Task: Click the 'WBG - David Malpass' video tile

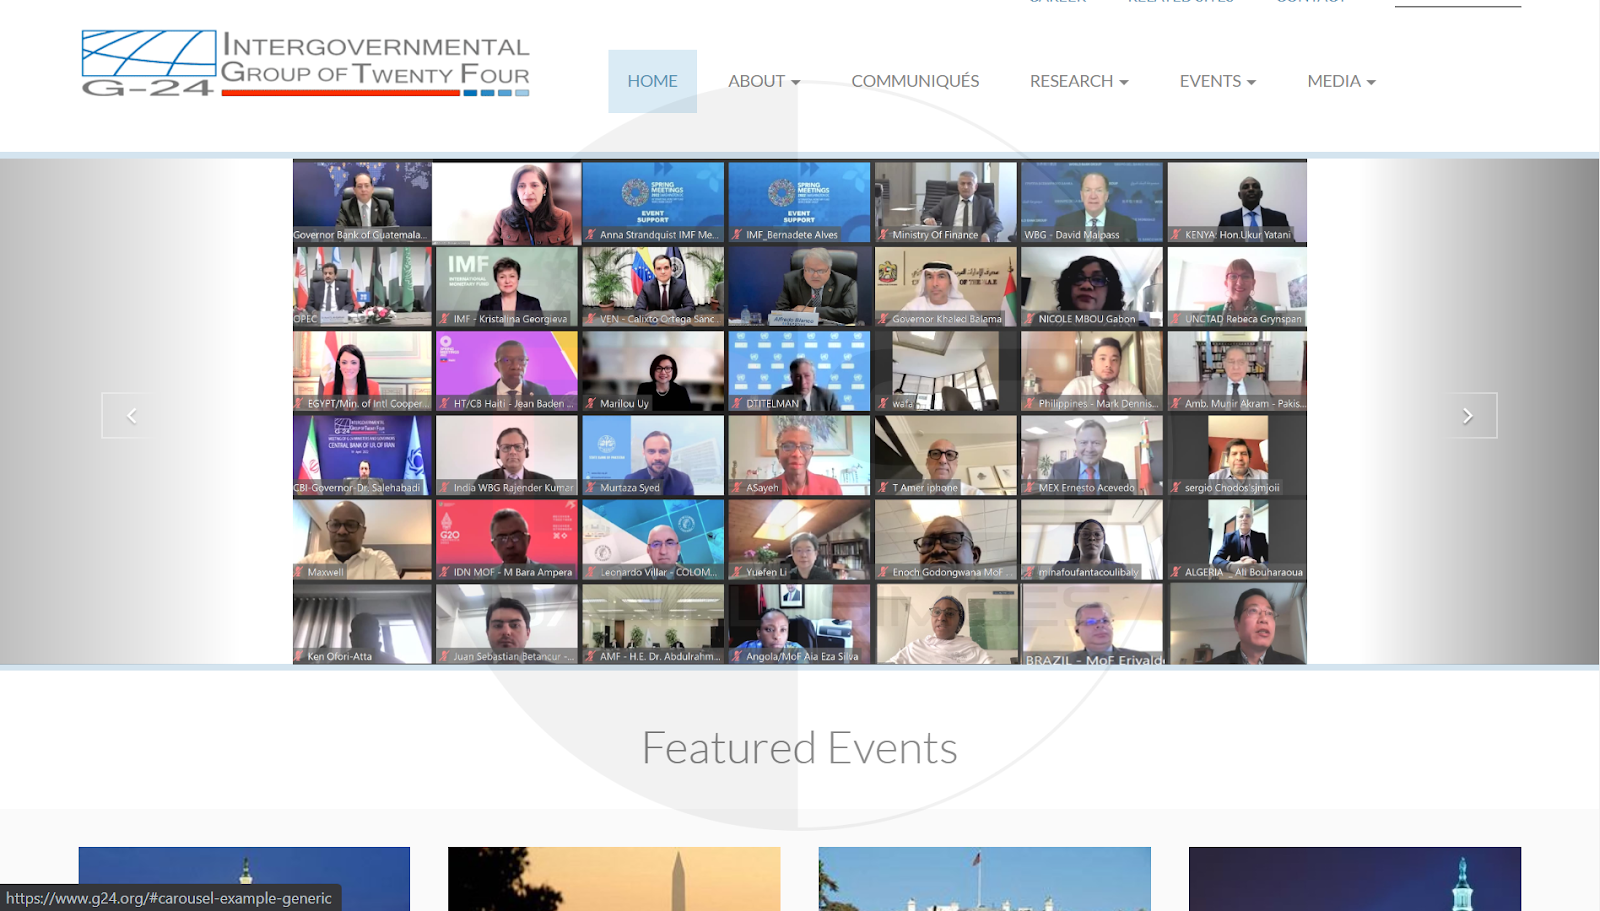Action: point(1091,203)
